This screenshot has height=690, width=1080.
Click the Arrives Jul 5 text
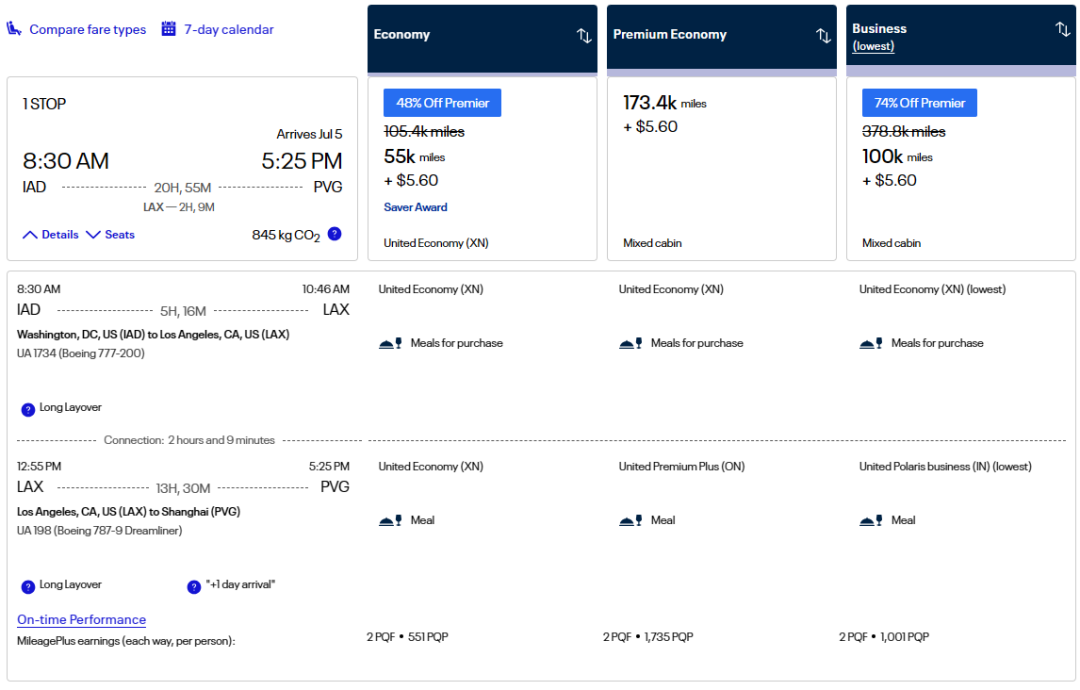point(309,134)
